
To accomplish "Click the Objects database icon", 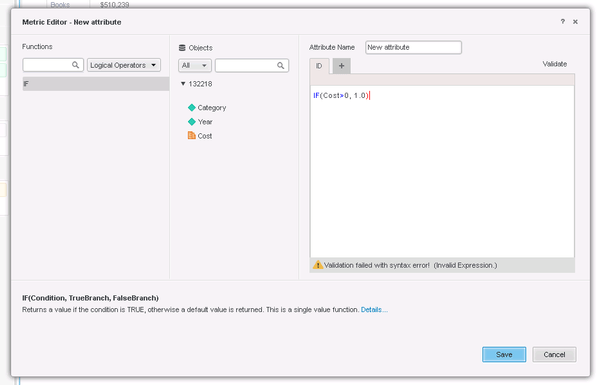I will (182, 48).
